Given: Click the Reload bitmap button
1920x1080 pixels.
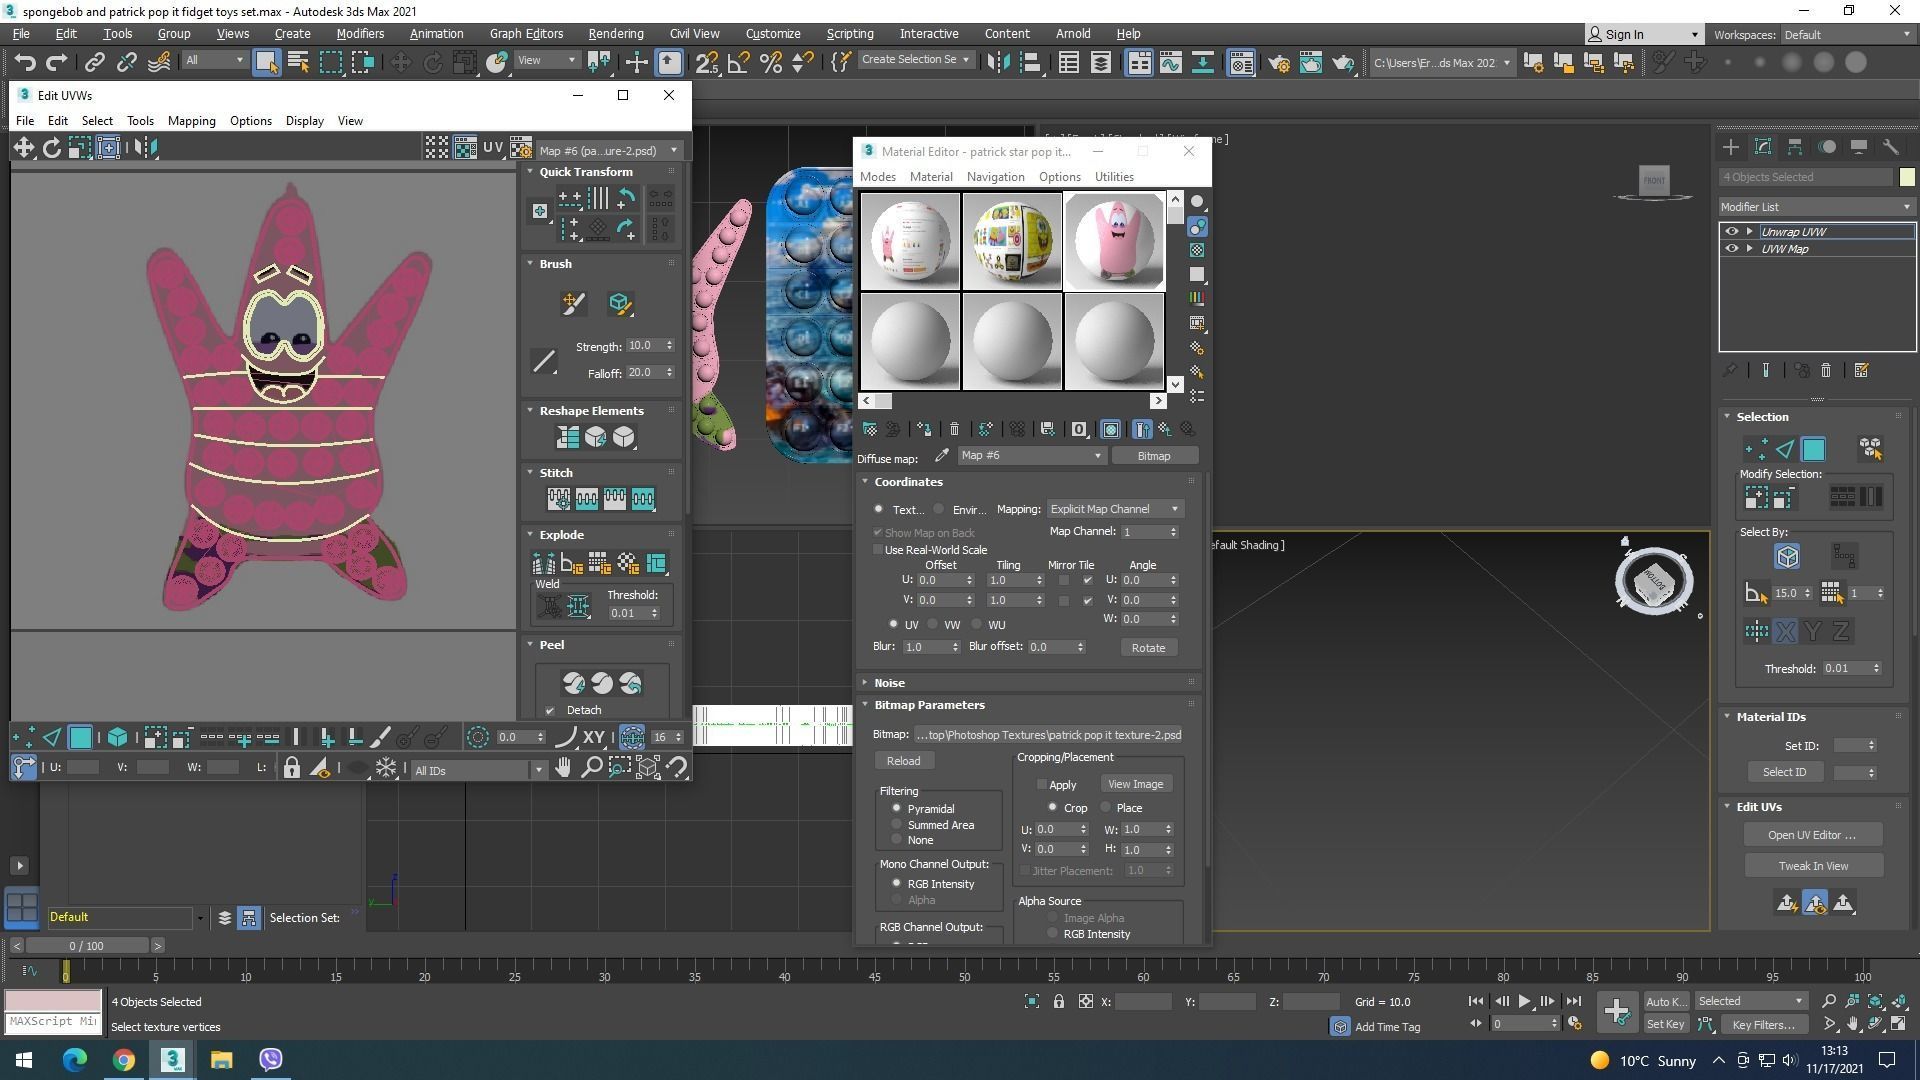Looking at the screenshot, I should [903, 761].
